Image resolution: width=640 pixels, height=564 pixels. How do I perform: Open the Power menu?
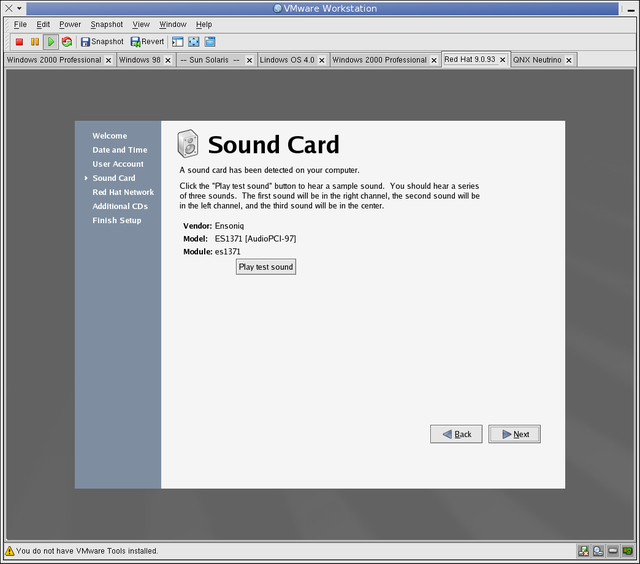70,24
